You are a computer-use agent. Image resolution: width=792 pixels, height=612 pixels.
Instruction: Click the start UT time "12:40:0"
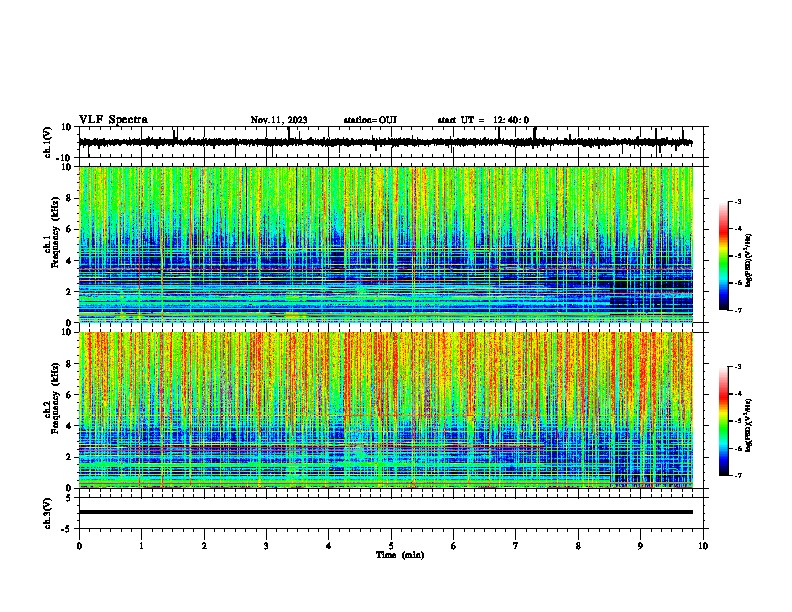tap(511, 120)
